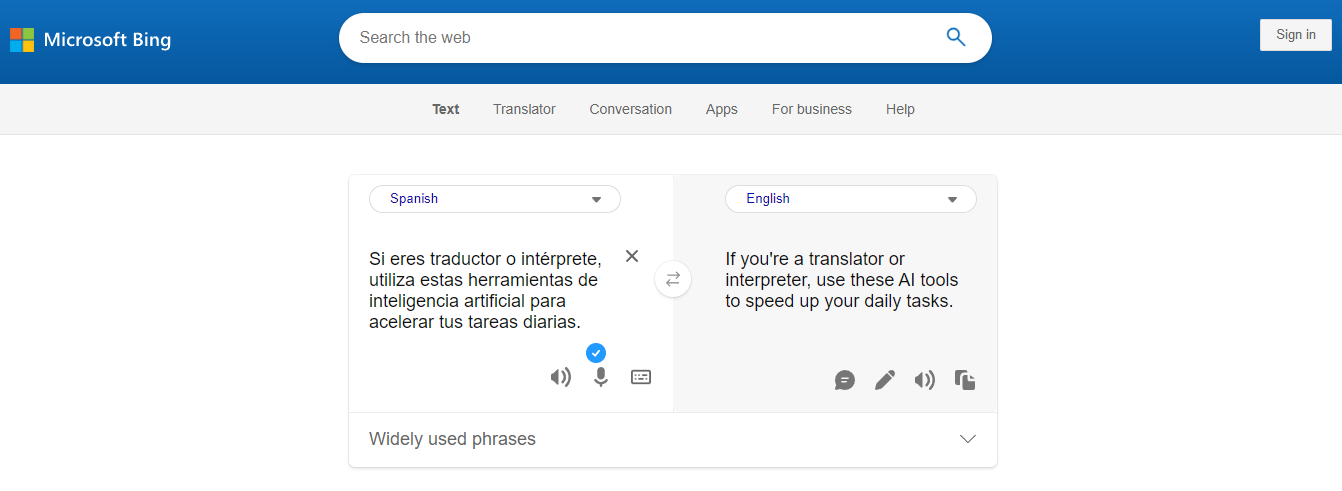This screenshot has width=1342, height=491.
Task: Open the on-screen keyboard icon
Action: [641, 377]
